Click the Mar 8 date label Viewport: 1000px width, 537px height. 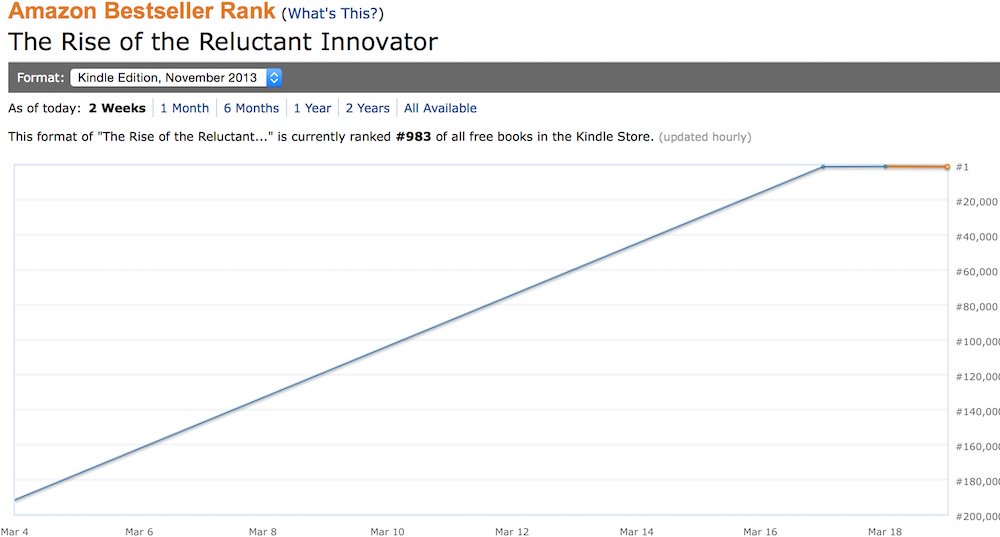coord(263,532)
